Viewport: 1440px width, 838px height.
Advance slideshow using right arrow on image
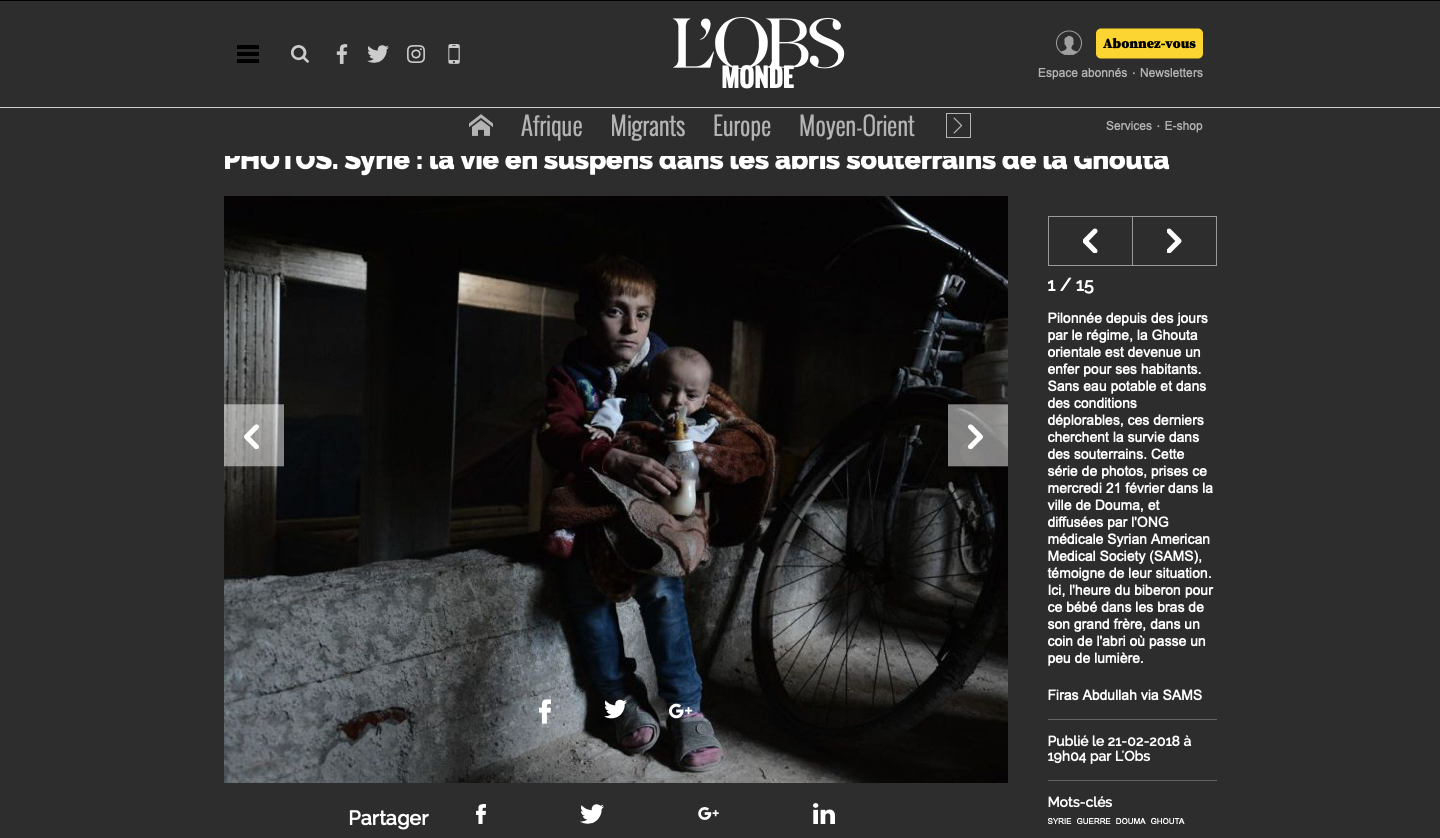977,435
